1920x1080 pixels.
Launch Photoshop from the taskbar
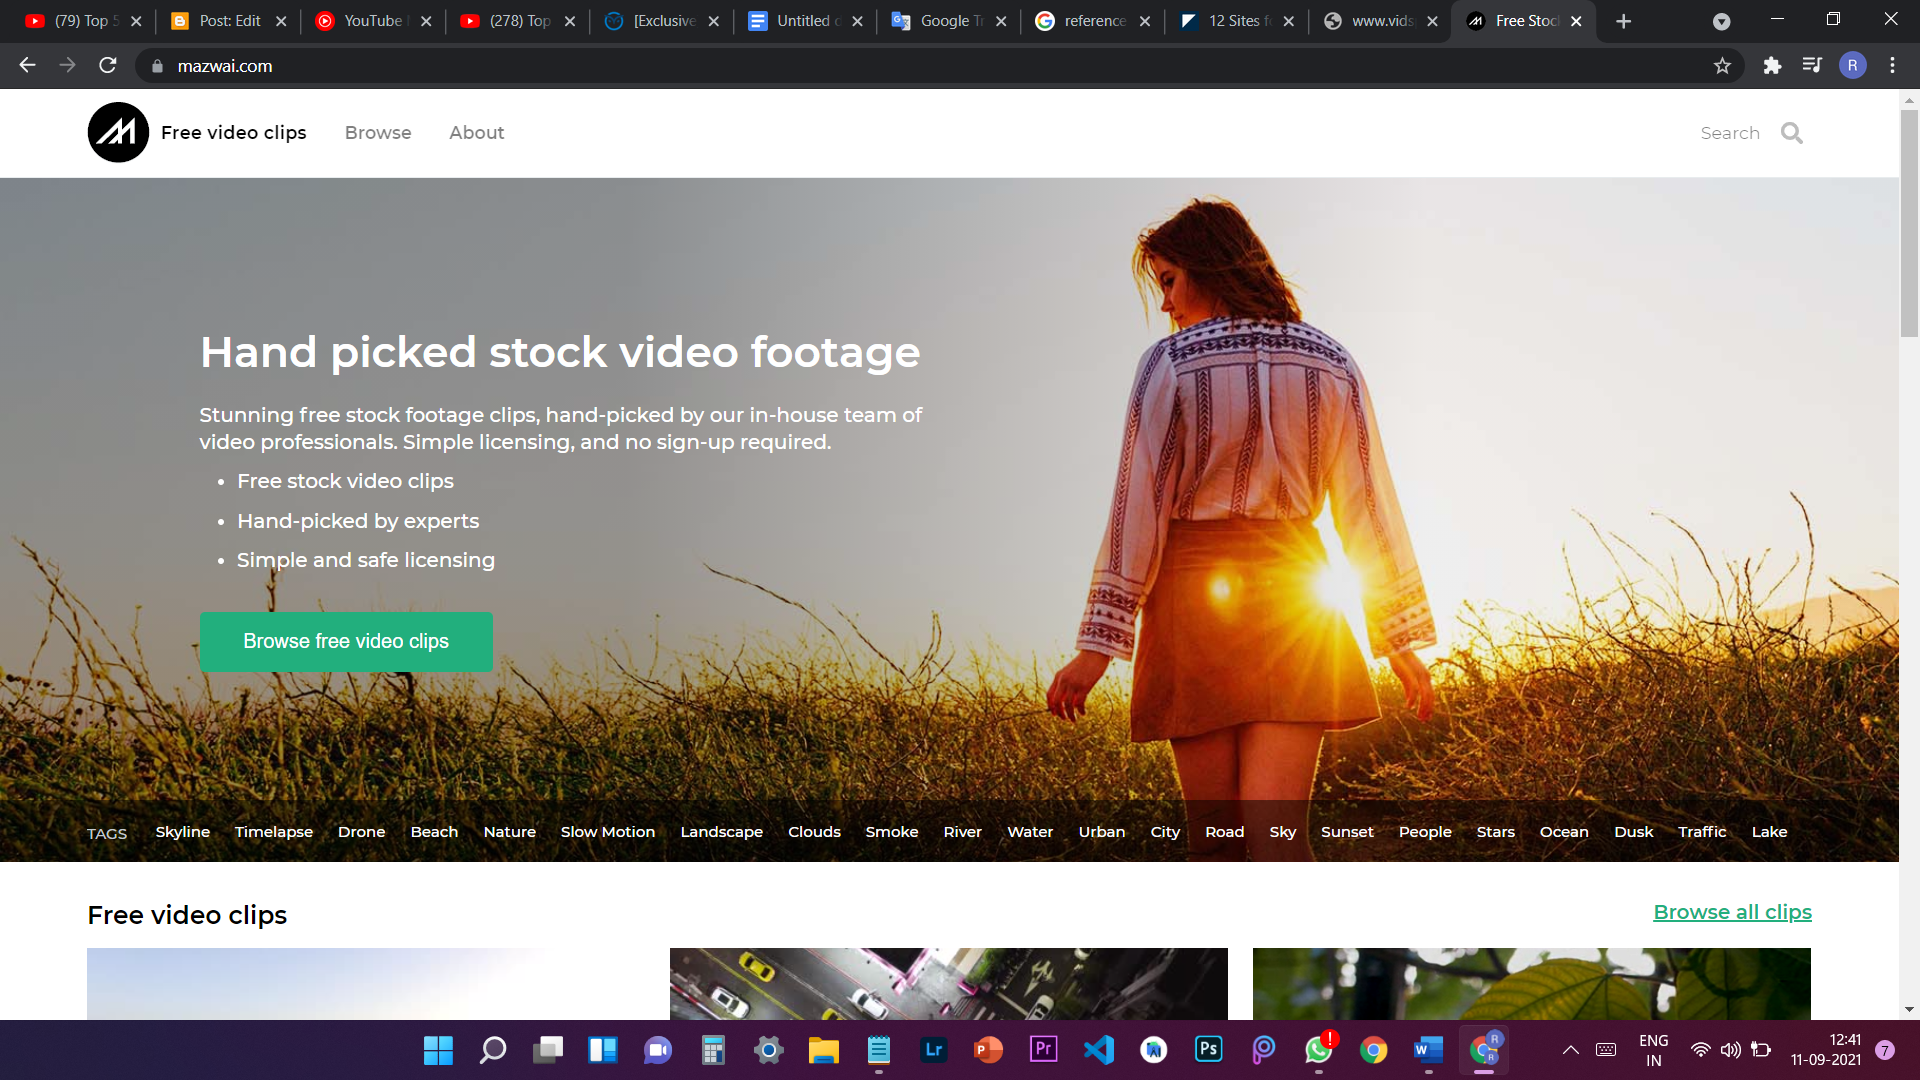[1208, 1049]
